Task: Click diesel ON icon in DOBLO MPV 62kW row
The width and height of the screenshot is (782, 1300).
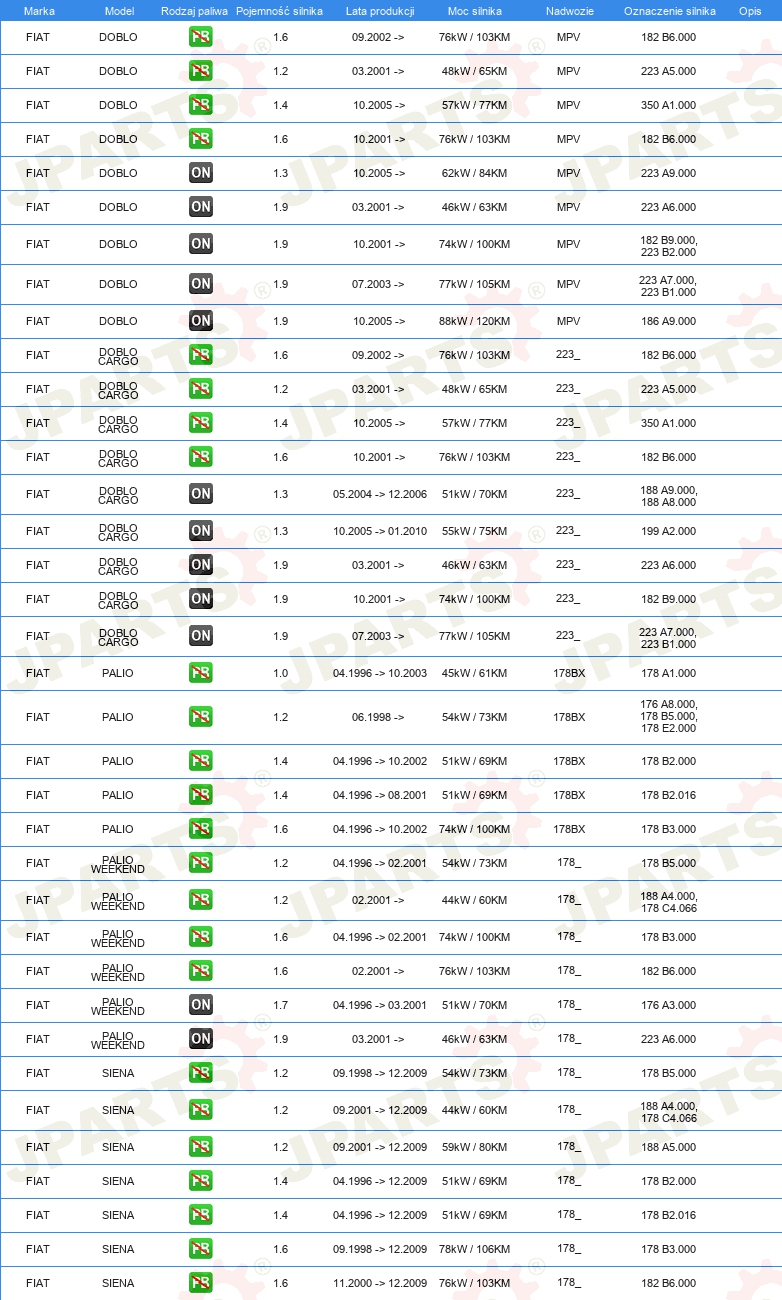Action: (x=201, y=173)
